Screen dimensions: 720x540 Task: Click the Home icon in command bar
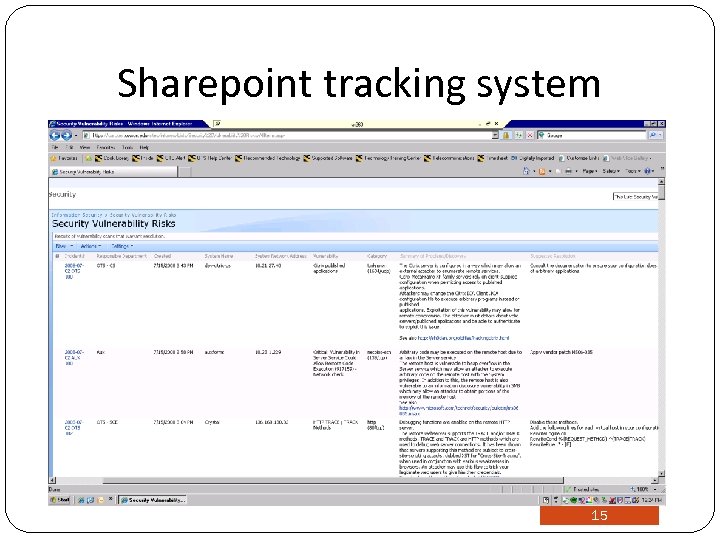click(x=526, y=171)
